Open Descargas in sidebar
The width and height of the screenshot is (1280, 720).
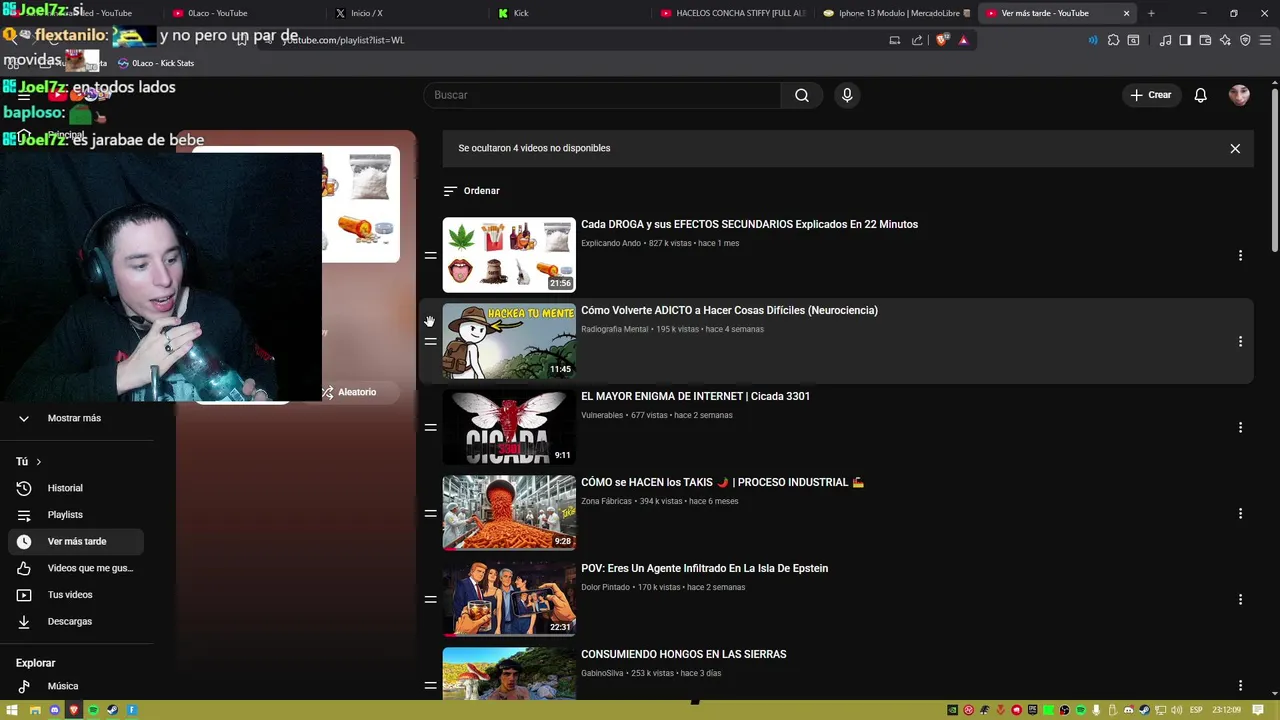76,621
